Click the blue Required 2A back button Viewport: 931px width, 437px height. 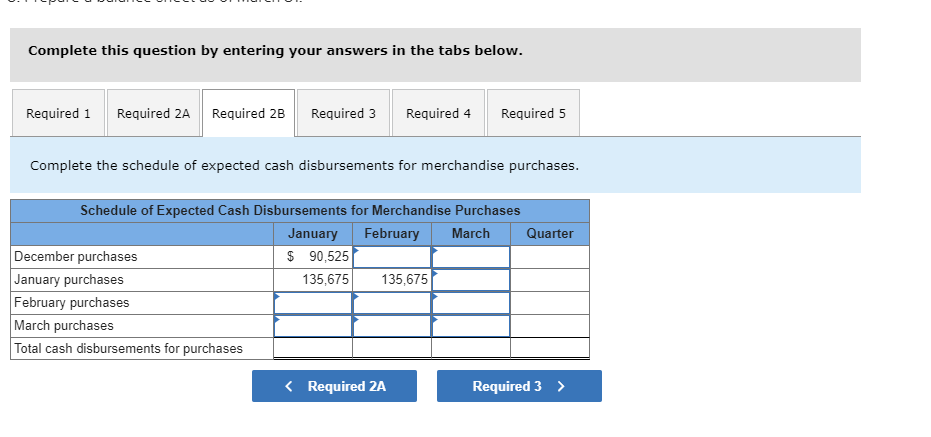(x=334, y=386)
